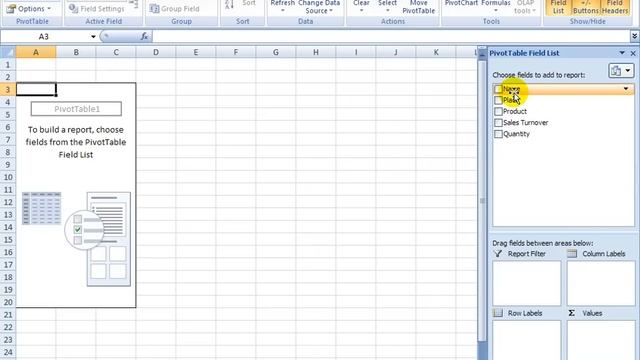Click the Select All corner of sheet
Screen dimensions: 640x360
(x=8, y=52)
